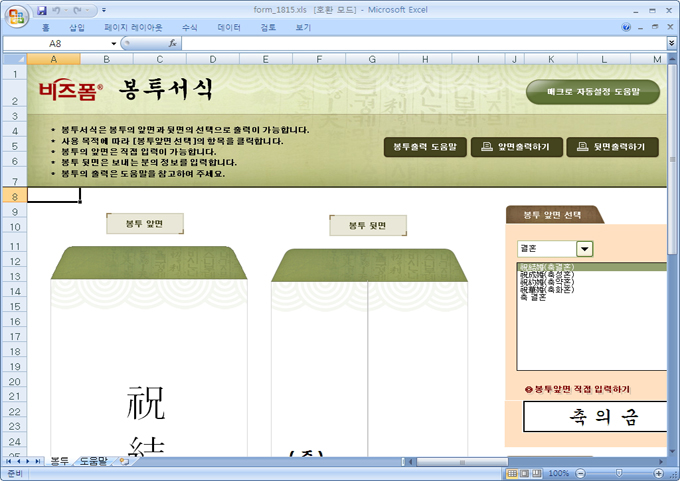
Task: Open the Office button menu
Action: (14, 13)
